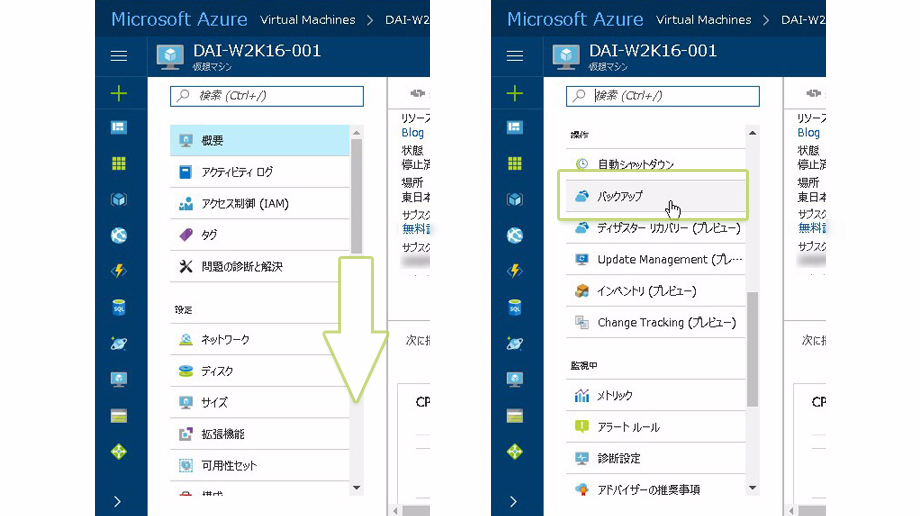
Task: Open メトリック monitoring item
Action: [656, 396]
